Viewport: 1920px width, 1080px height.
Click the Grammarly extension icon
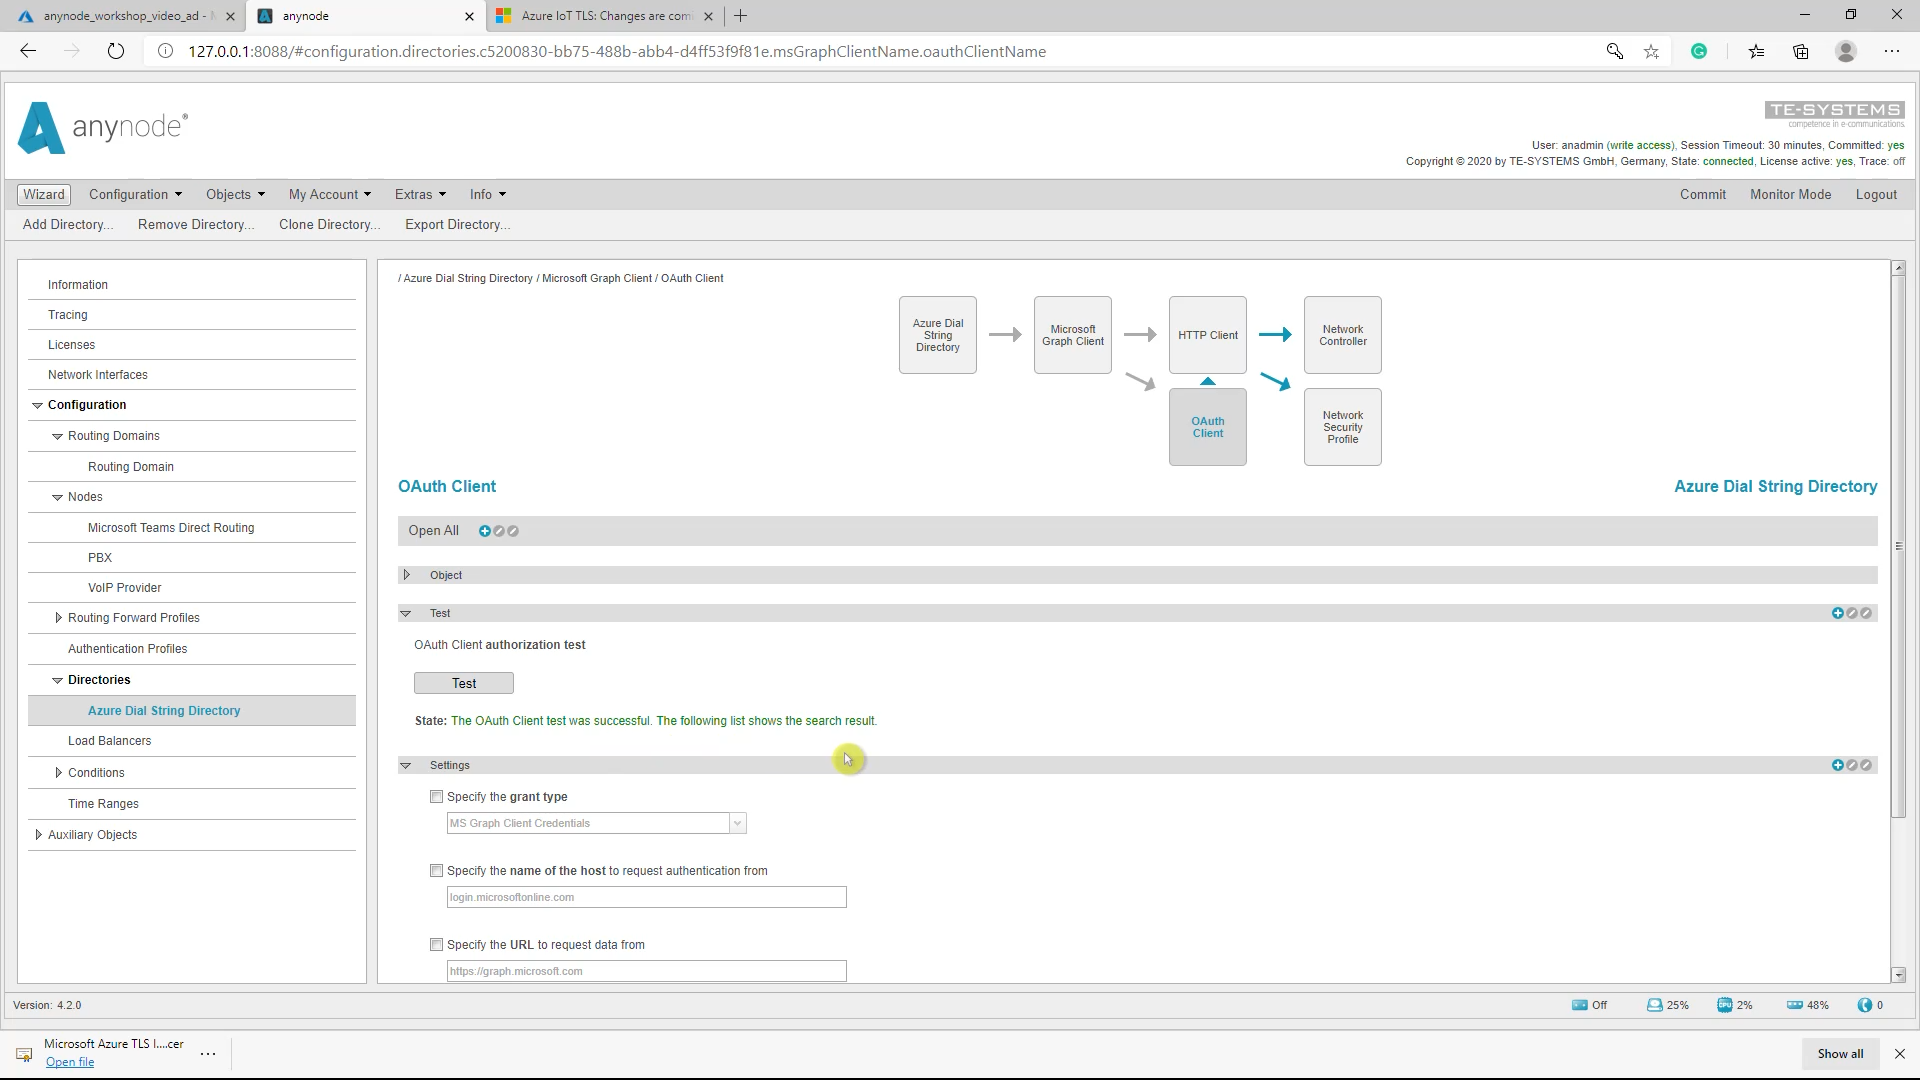[1699, 51]
